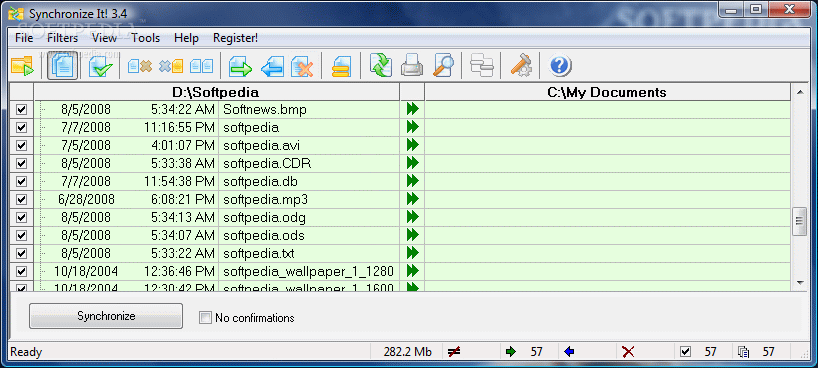This screenshot has width=818, height=368.
Task: Open the Filters menu
Action: tap(62, 38)
